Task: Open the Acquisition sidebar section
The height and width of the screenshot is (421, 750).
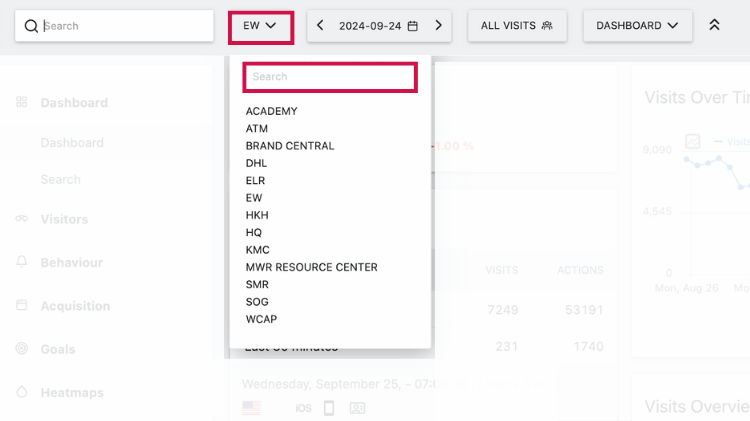Action: click(75, 306)
